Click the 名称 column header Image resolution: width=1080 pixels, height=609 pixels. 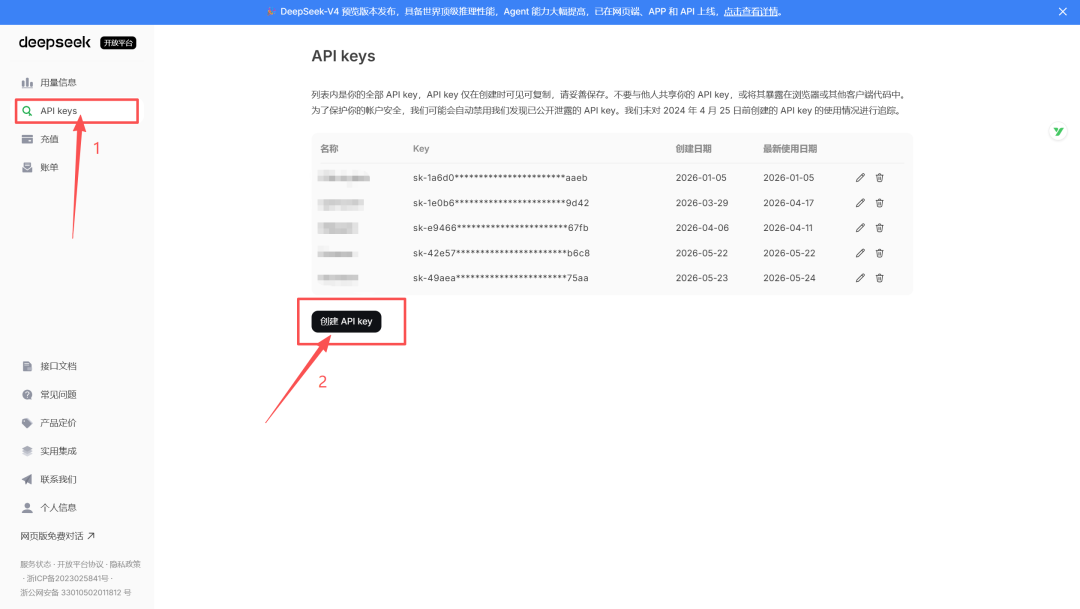329,149
